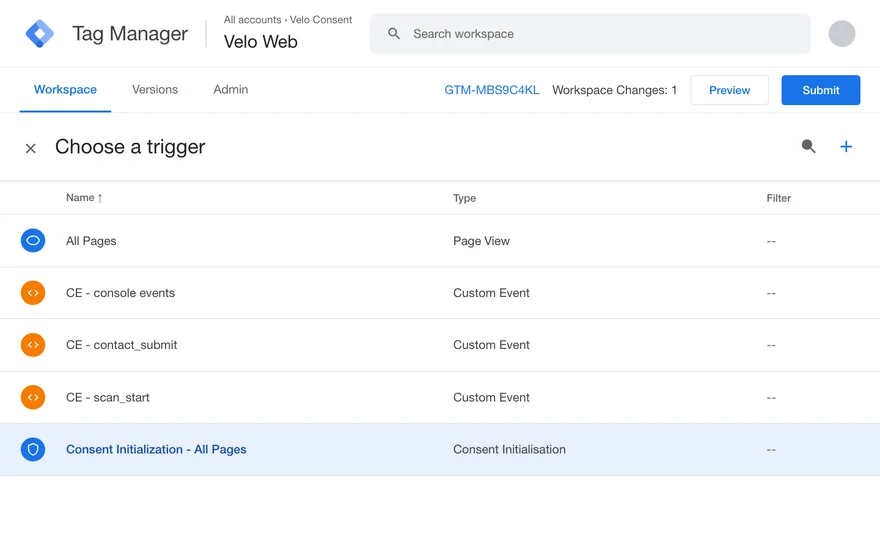This screenshot has height=550, width=880.
Task: Click Custom Event type for CE - contact_submit
Action: tap(491, 345)
